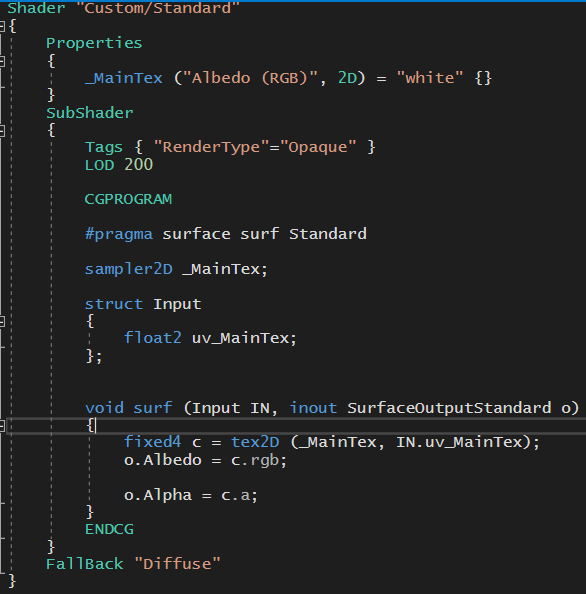Screen dimensions: 586x594
Task: Click the ENDCG keyword
Action: (109, 529)
